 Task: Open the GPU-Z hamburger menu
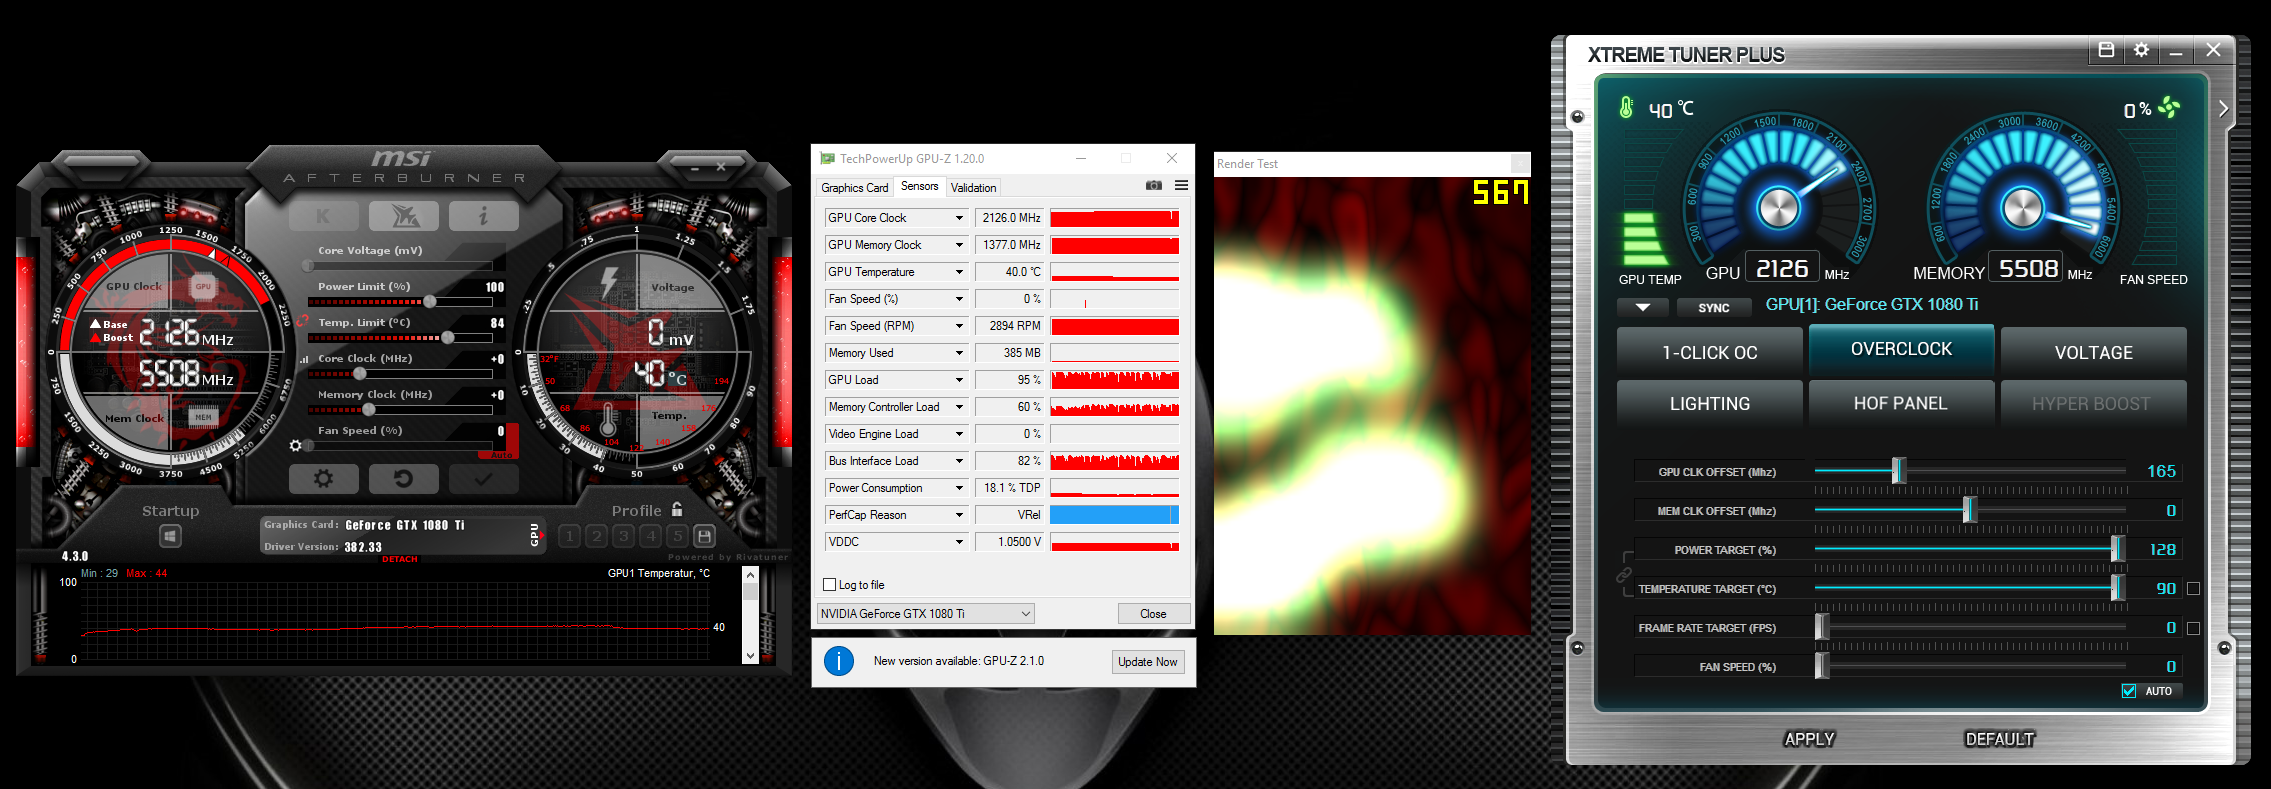click(1181, 186)
